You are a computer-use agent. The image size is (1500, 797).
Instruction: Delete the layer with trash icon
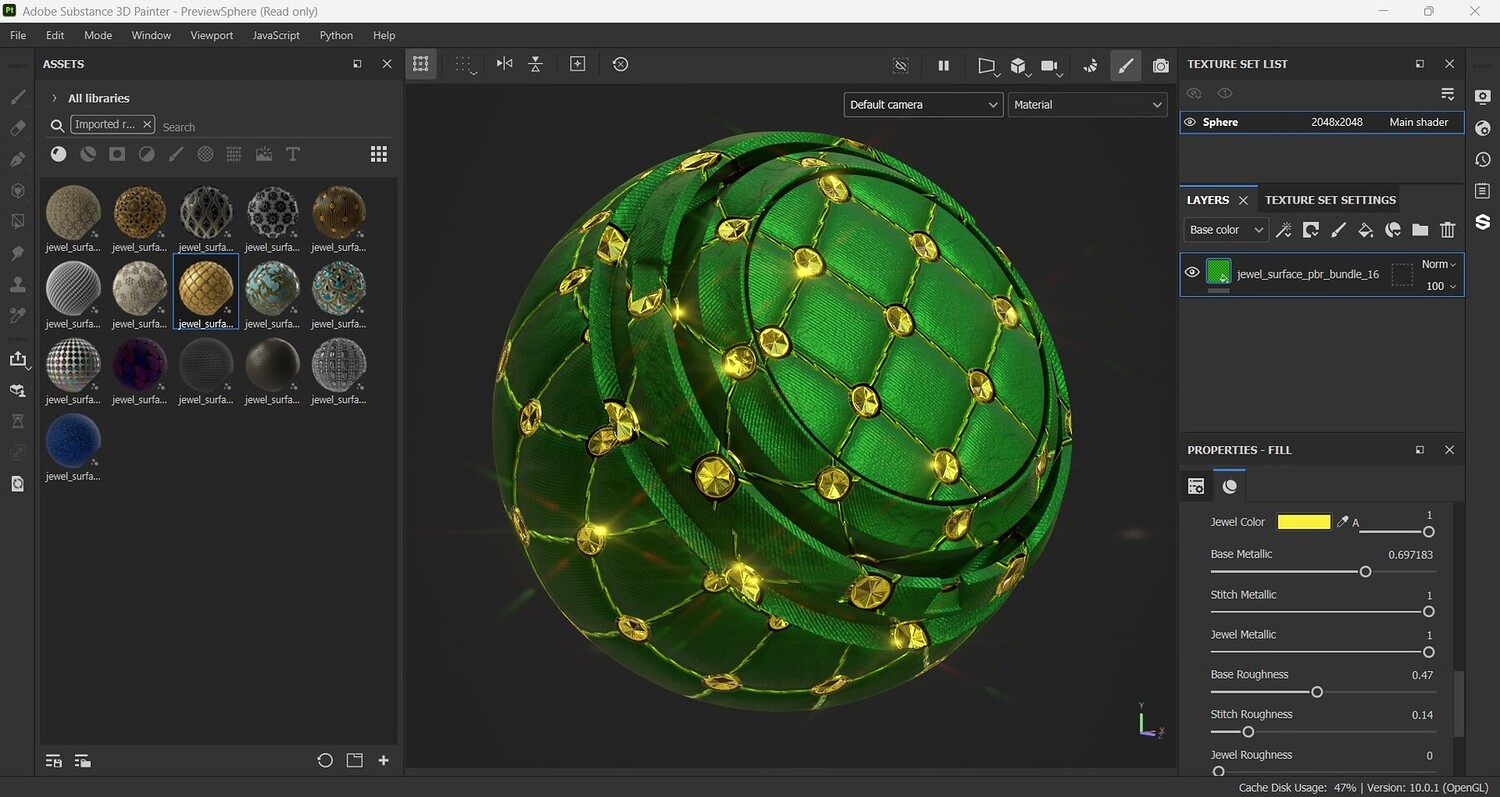pyautogui.click(x=1447, y=230)
